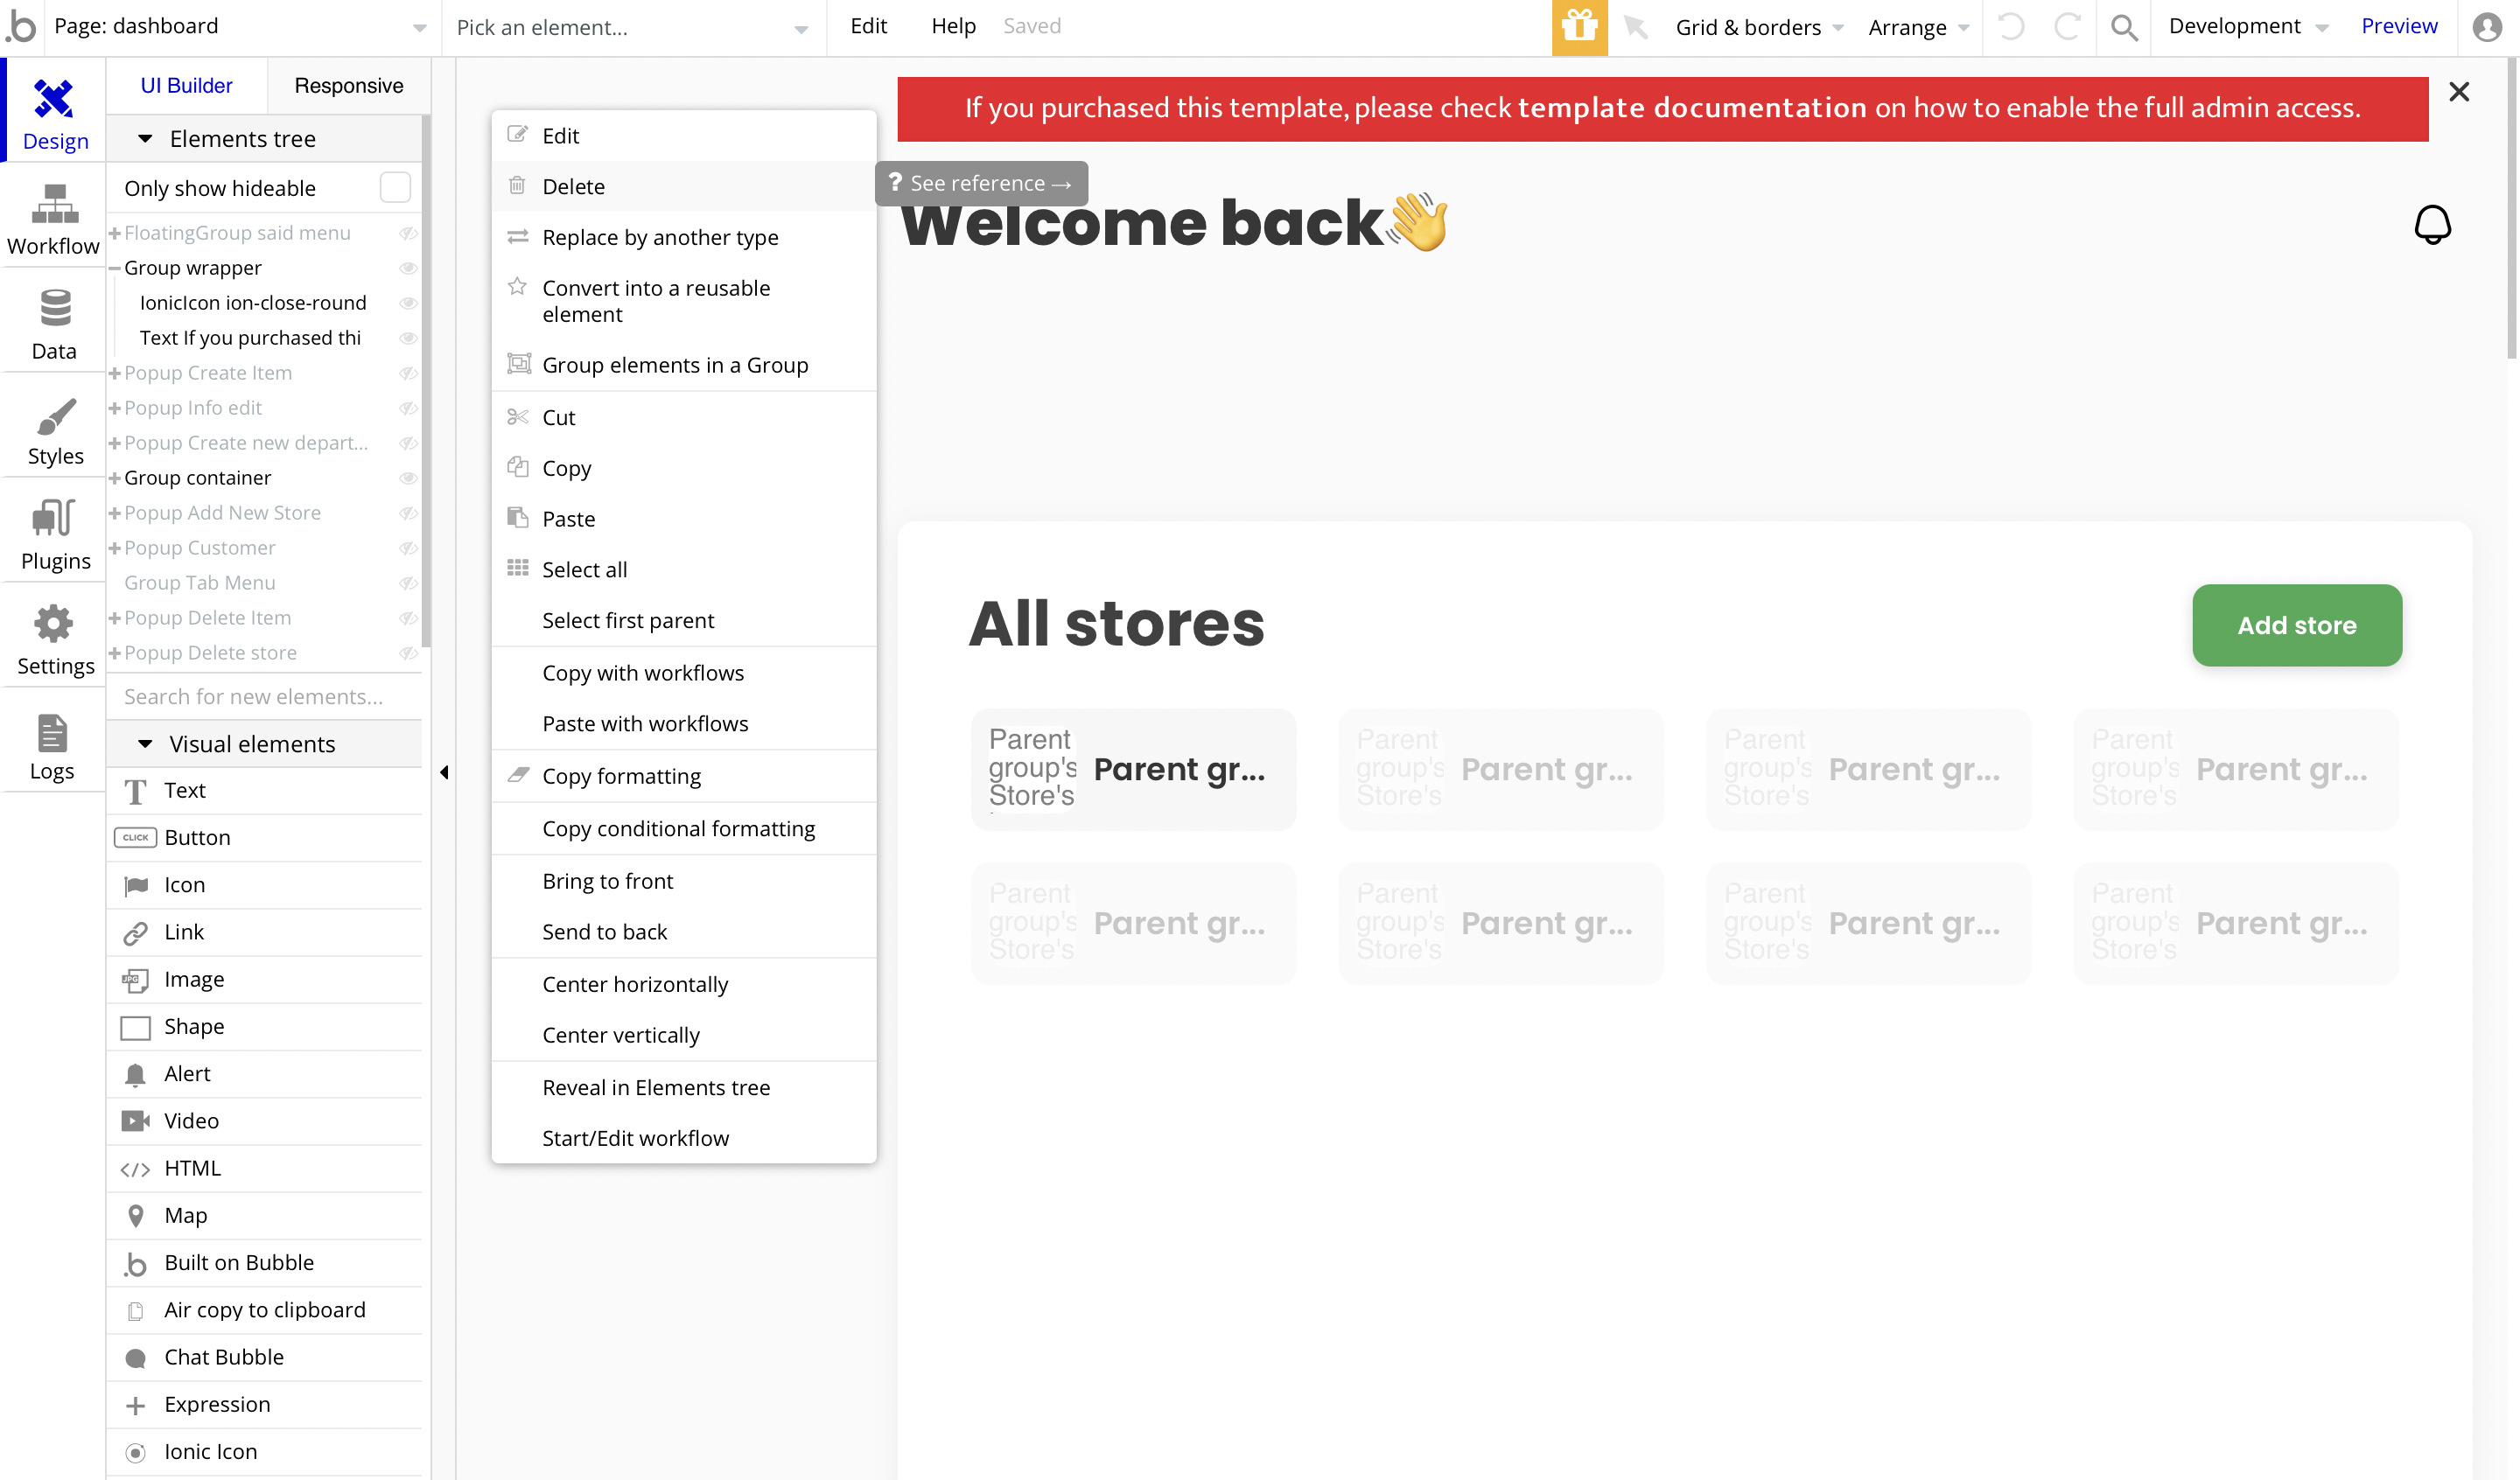The width and height of the screenshot is (2520, 1480).
Task: Open the Logs panel icon
Action: pos(52,745)
